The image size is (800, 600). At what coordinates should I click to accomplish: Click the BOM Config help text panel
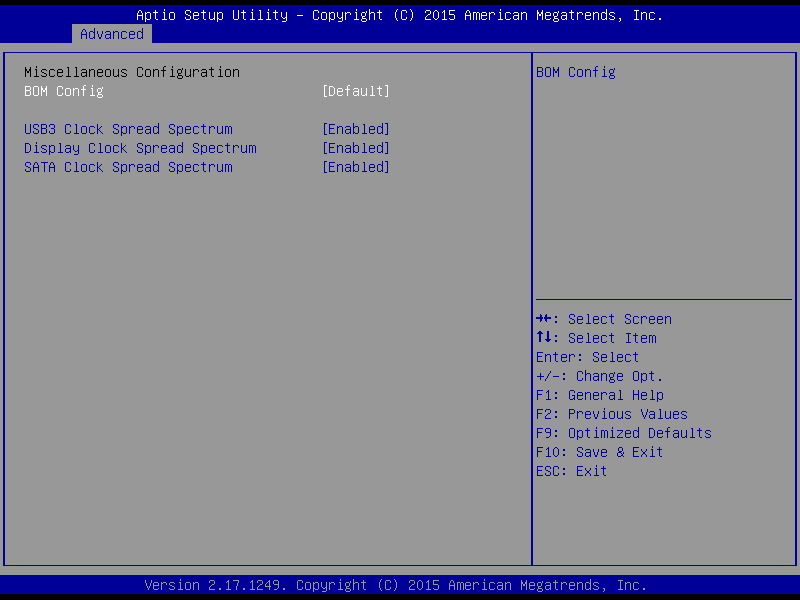(576, 72)
